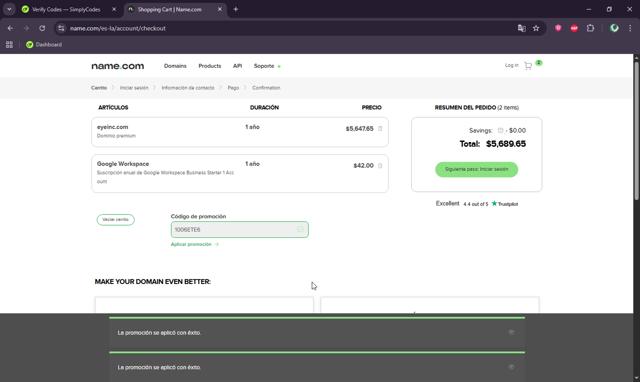Viewport: 640px width, 382px height.
Task: Click the Log in link
Action: pyautogui.click(x=511, y=65)
